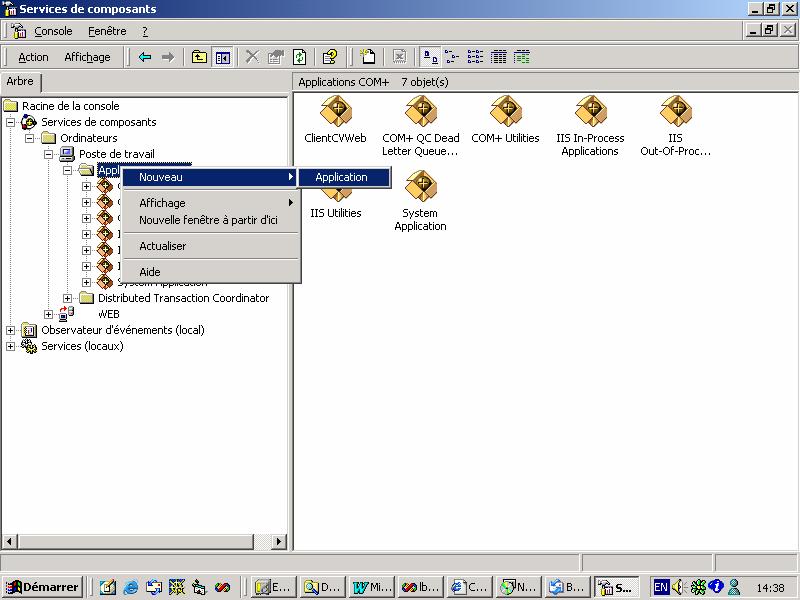Click the System Application icon

pyautogui.click(x=420, y=186)
